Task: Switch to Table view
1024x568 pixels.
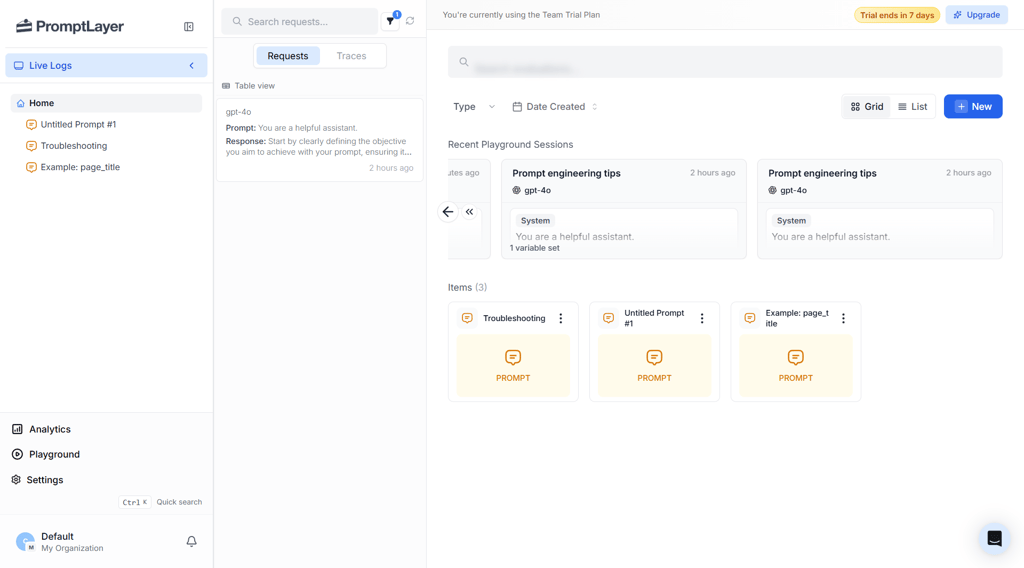Action: pyautogui.click(x=248, y=86)
